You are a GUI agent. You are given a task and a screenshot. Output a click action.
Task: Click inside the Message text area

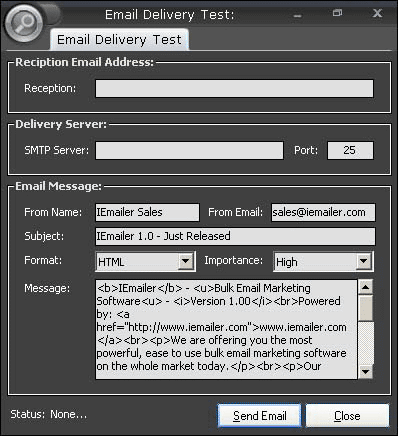click(x=226, y=329)
